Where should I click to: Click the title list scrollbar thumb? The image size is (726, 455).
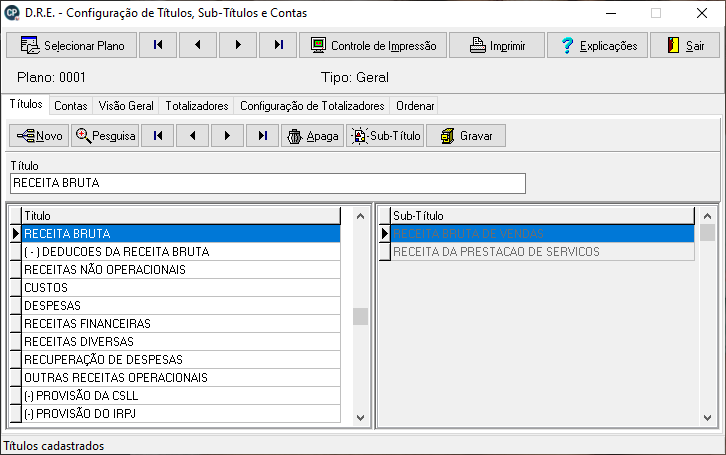[x=360, y=317]
